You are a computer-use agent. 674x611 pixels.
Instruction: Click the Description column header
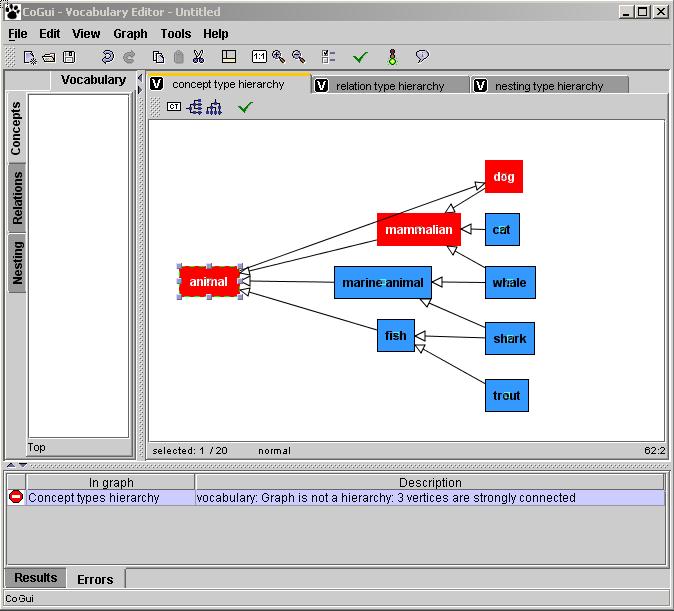430,482
